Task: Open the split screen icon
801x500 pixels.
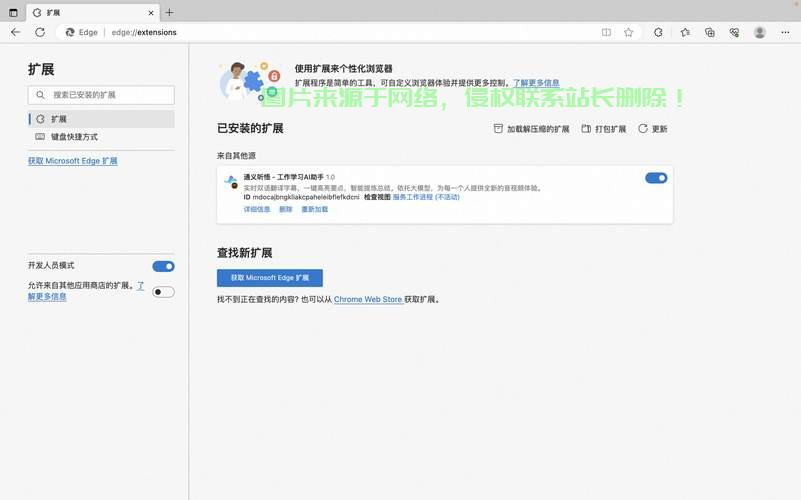Action: [606, 32]
